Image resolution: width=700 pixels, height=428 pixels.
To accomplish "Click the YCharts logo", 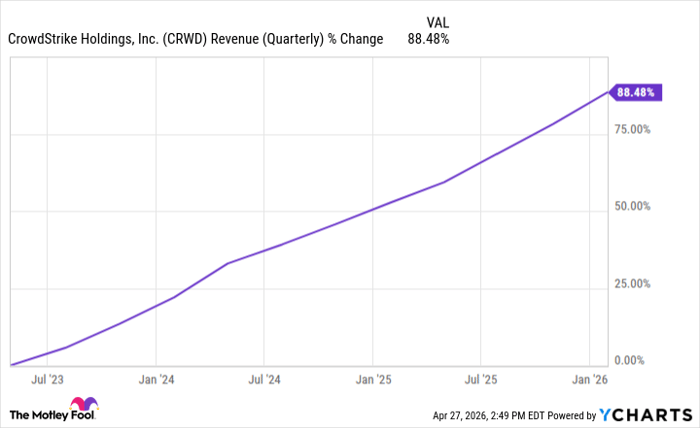I will [646, 415].
